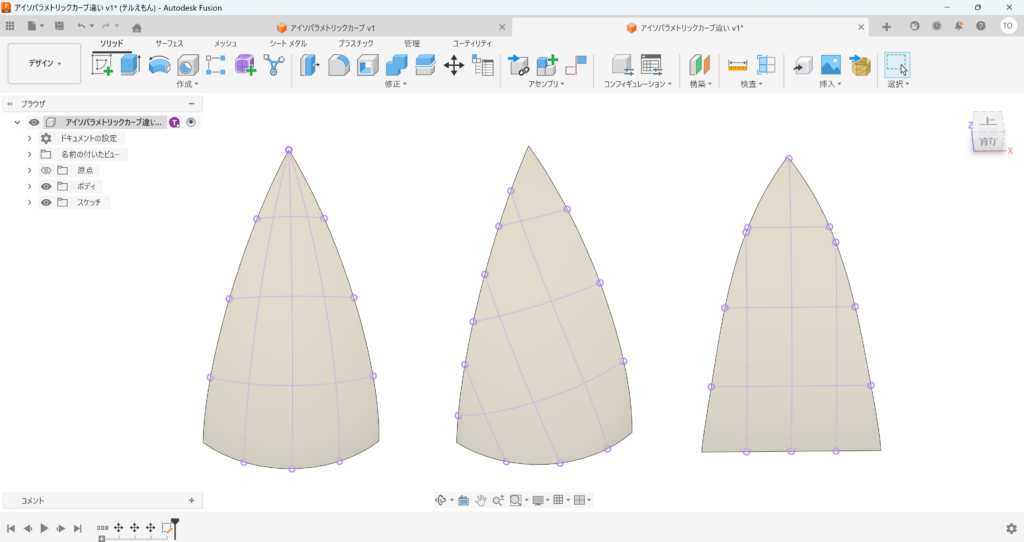Screen dimensions: 1024x542
Task: Click the Insert image icon in 挿入
Action: pos(831,65)
